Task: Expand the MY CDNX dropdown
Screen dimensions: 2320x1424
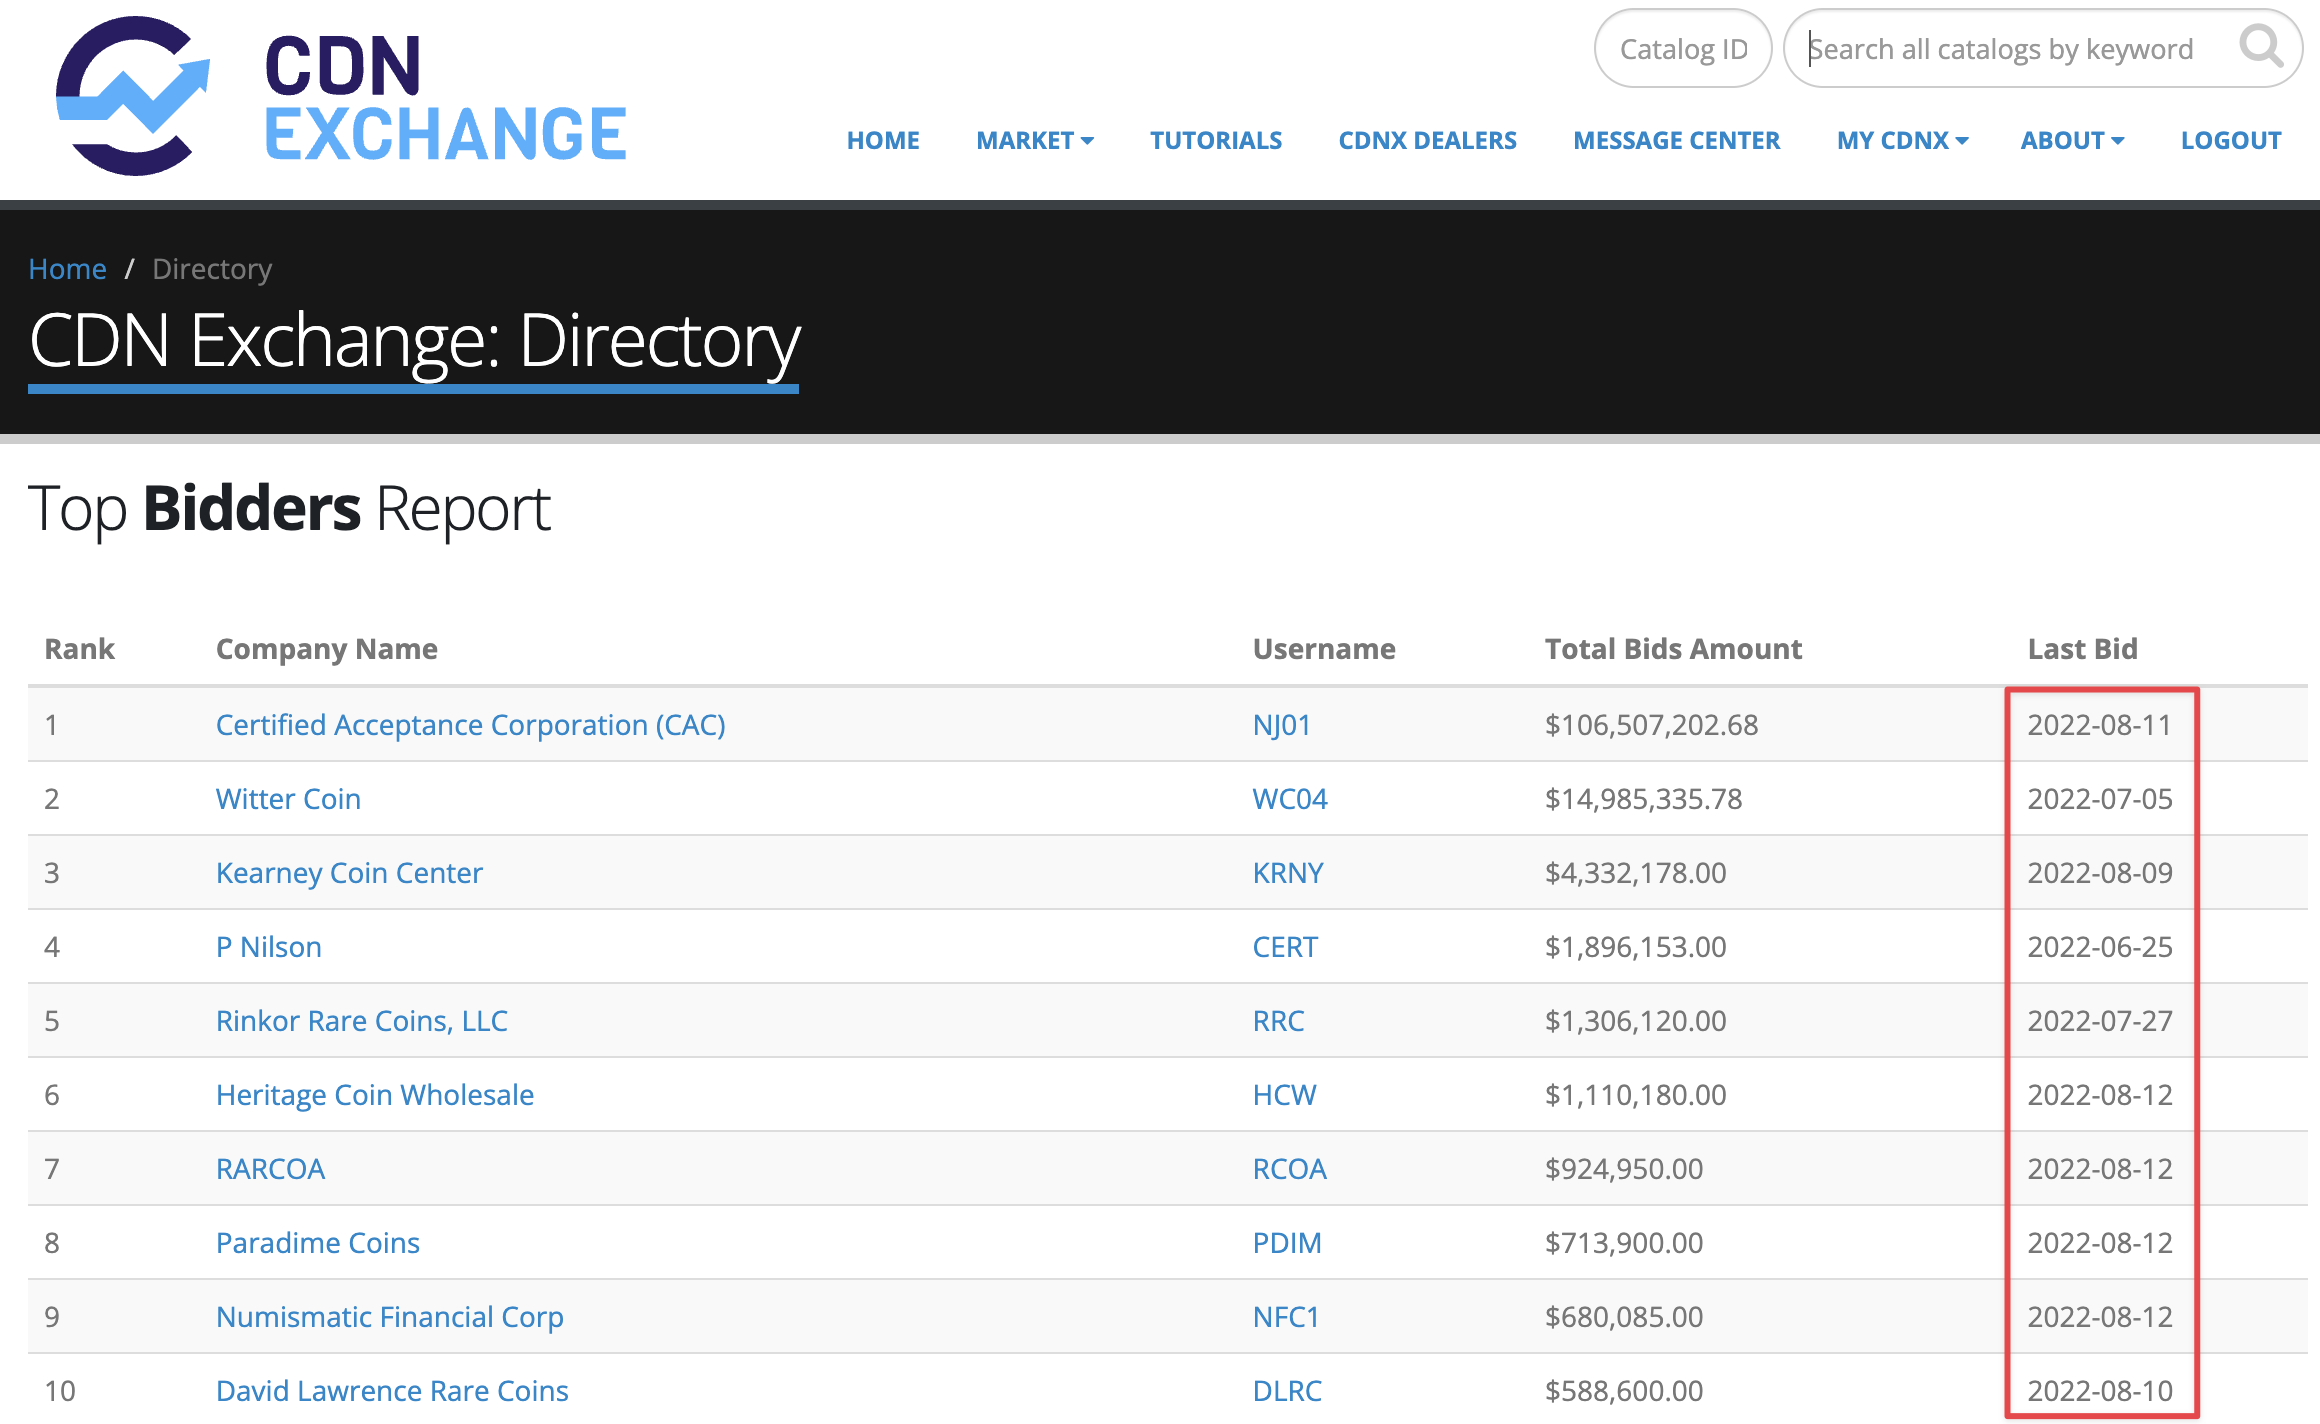Action: coord(1902,141)
